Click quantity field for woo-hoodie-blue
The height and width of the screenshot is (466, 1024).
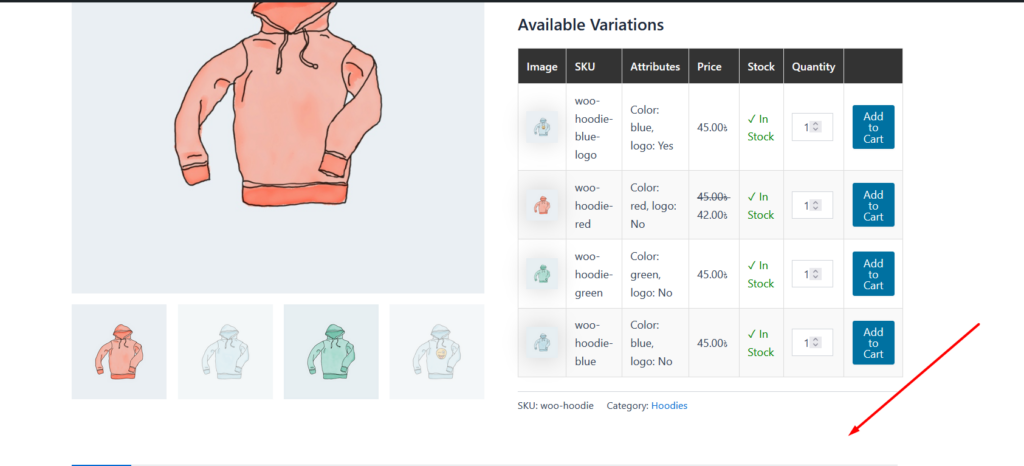pyautogui.click(x=806, y=343)
